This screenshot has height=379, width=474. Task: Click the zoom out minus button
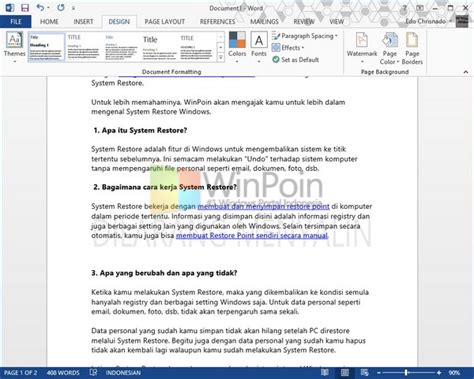379,373
